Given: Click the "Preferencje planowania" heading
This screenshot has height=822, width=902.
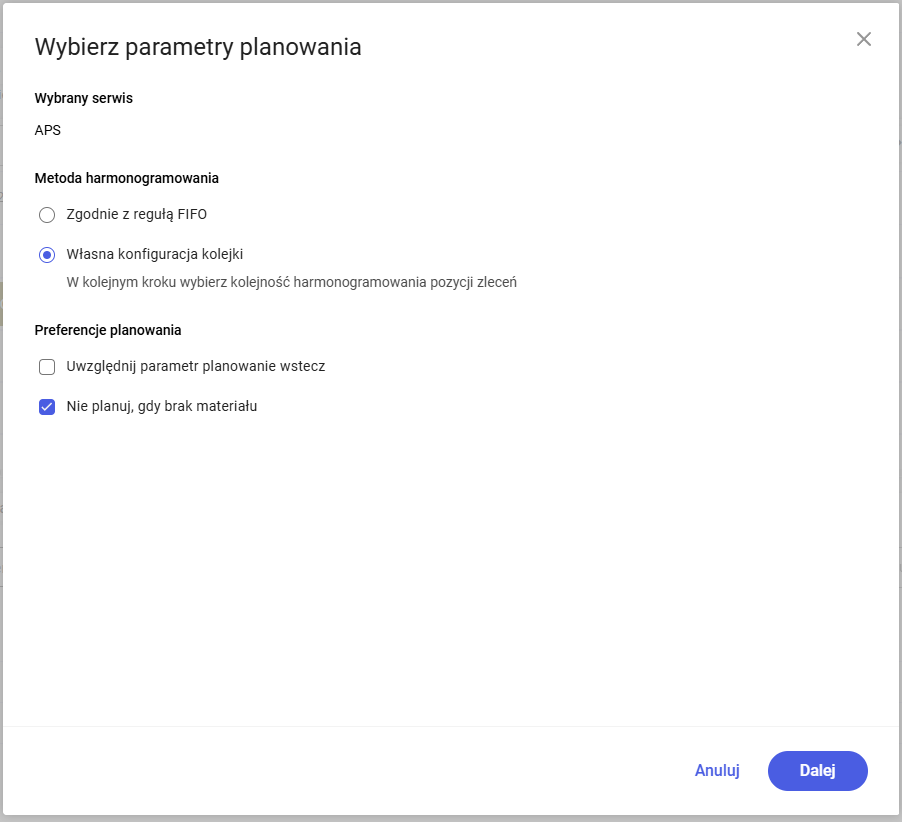Looking at the screenshot, I should 110,329.
